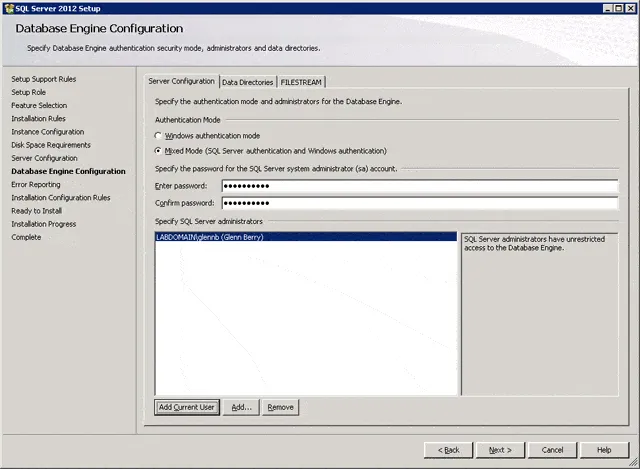
Task: Minimize the SQL Server 2012 Setup window
Action: coord(606,7)
